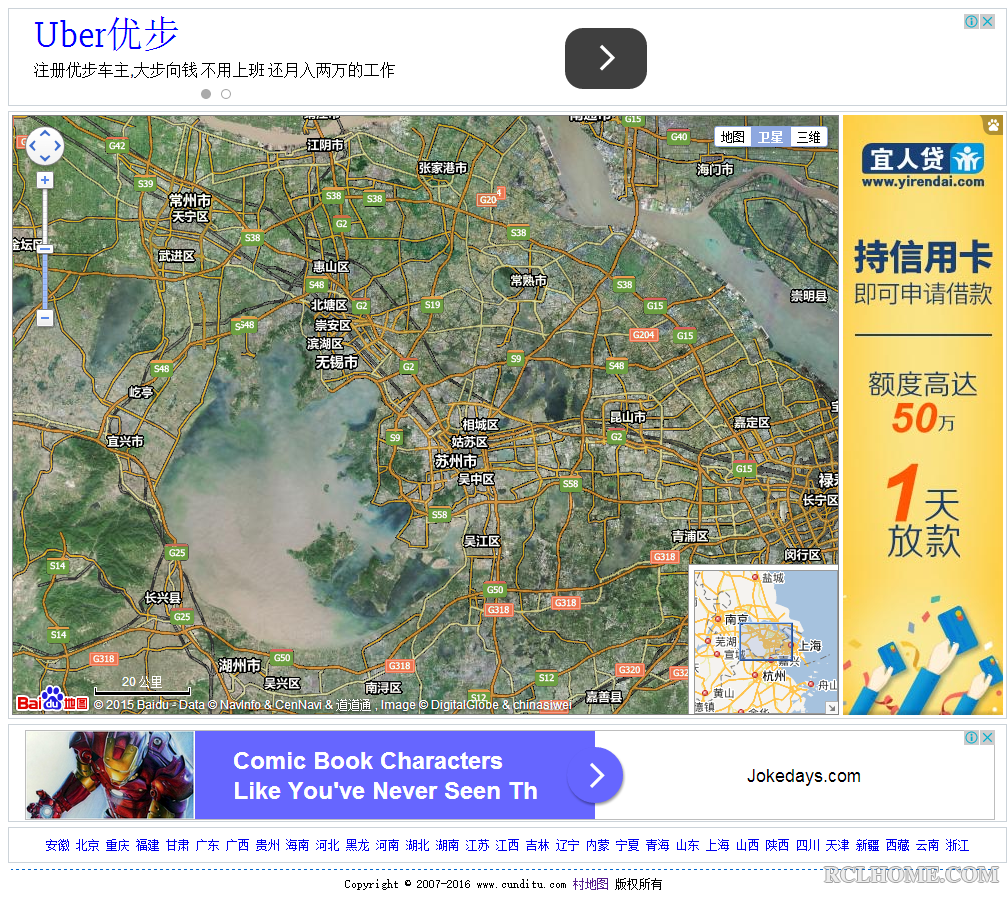1007x899 pixels.
Task: Open the 山西 province link
Action: tap(748, 845)
